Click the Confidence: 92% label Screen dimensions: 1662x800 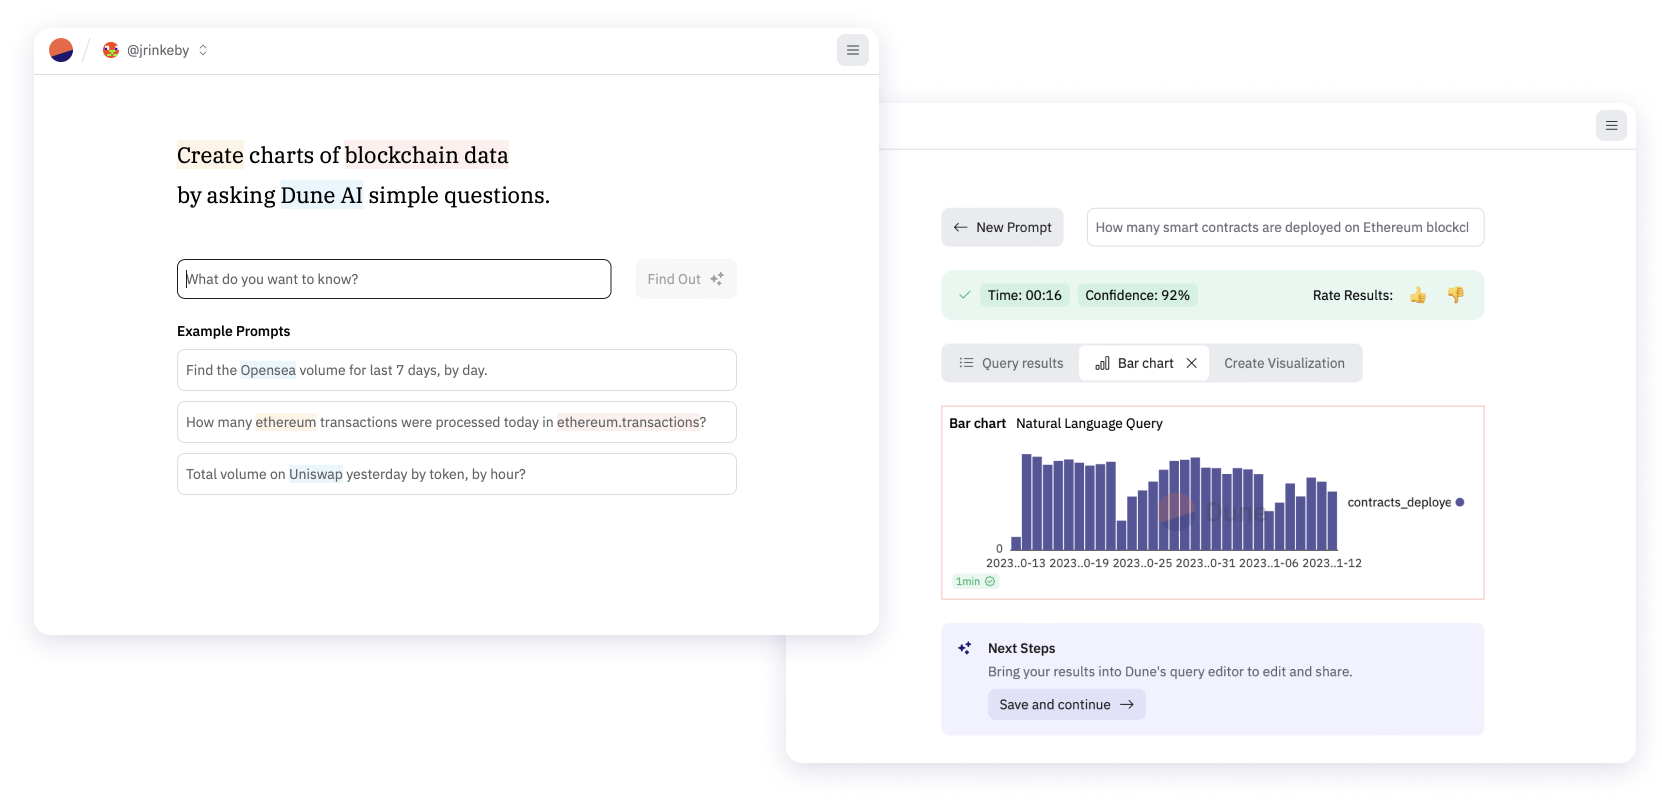[x=1138, y=295]
